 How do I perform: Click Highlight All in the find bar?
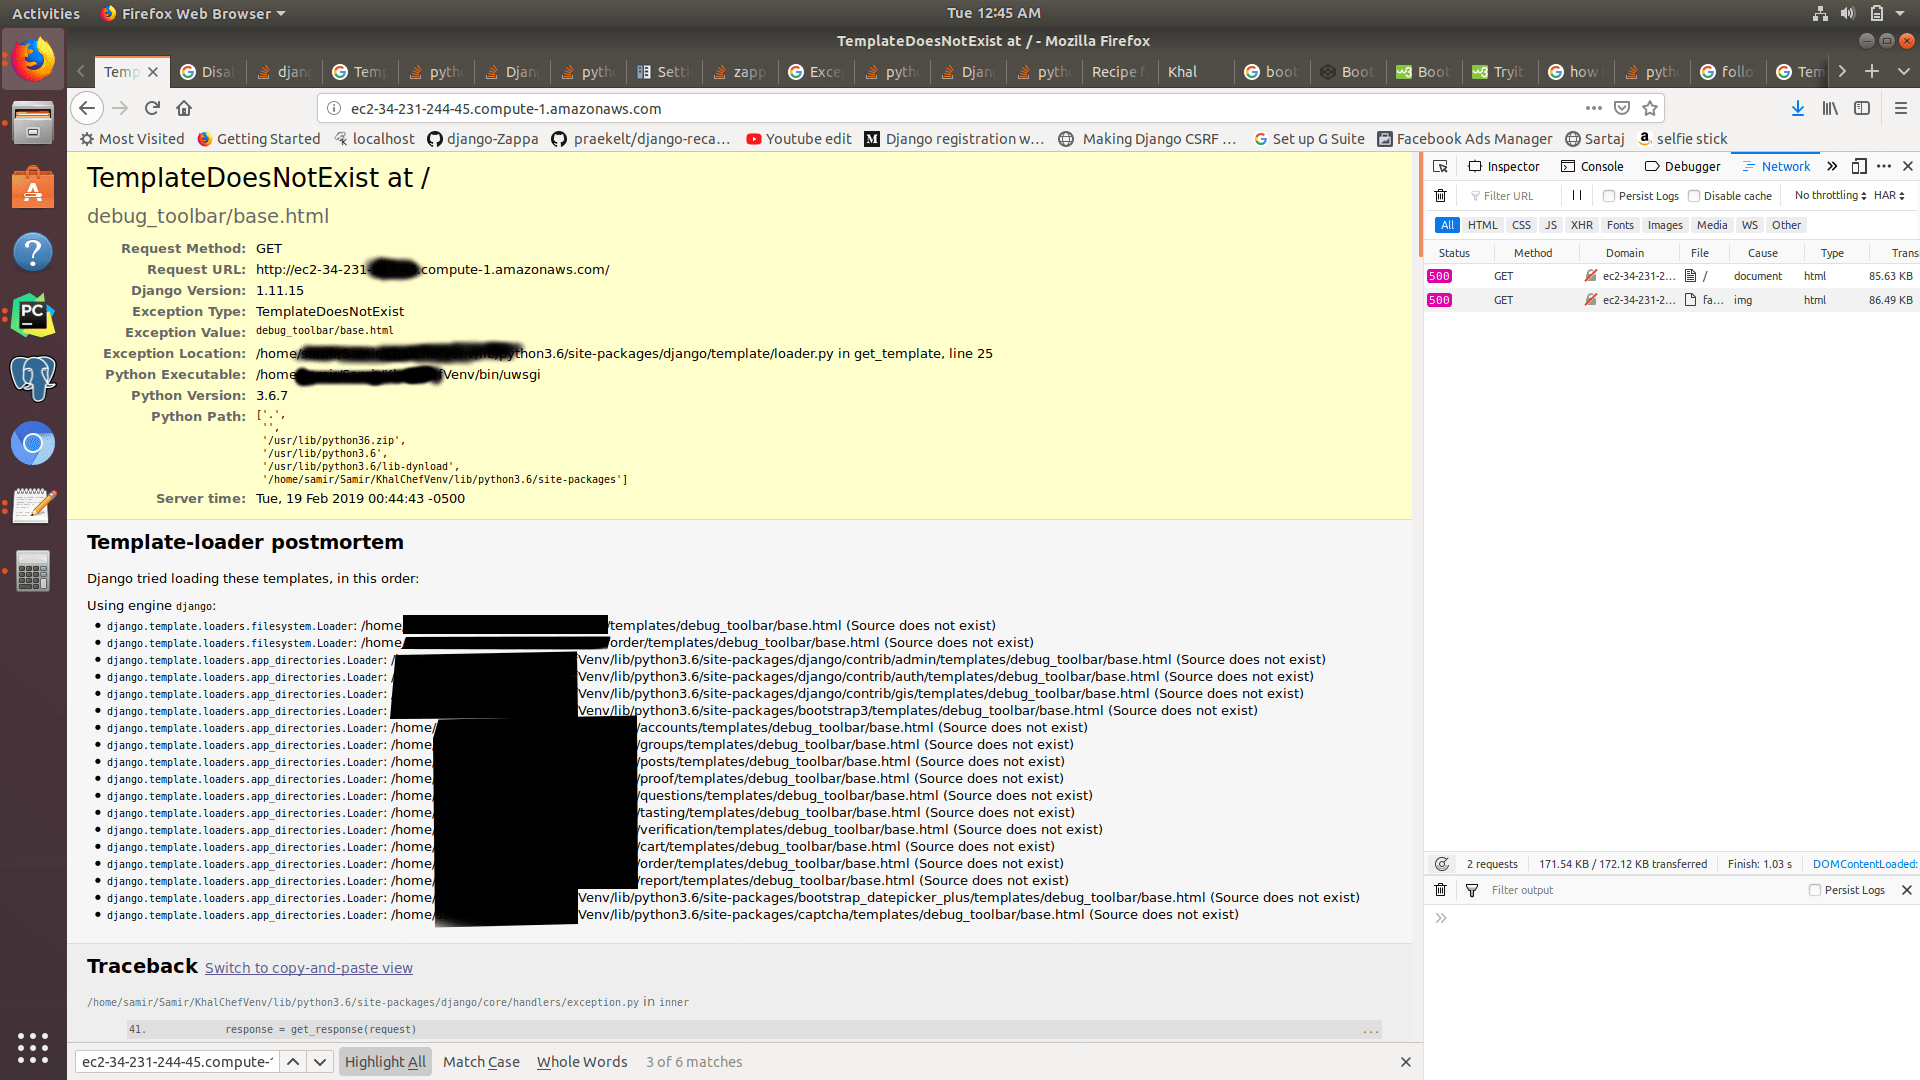pyautogui.click(x=385, y=1061)
